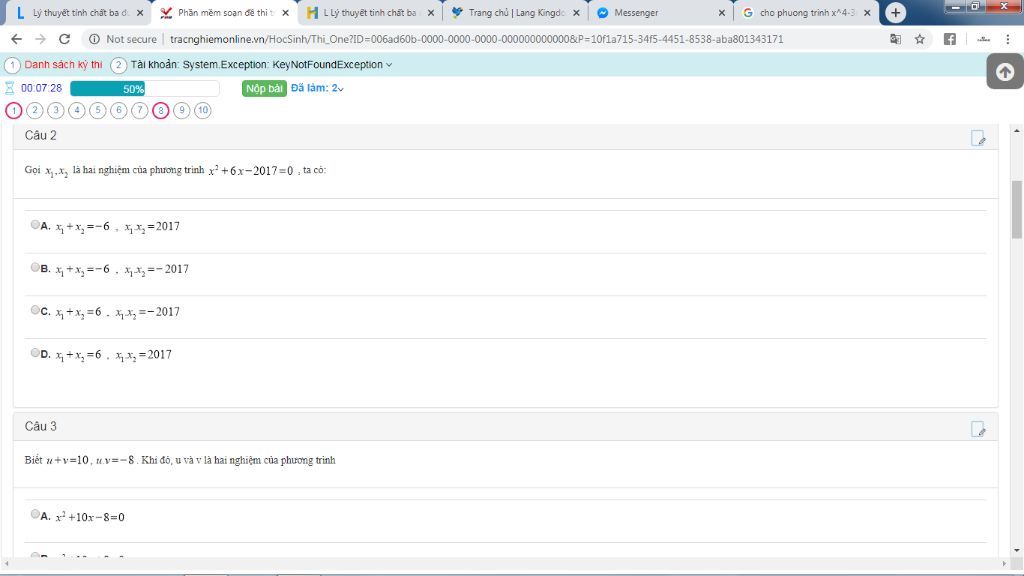Select answer C for Câu 2
1024x576 pixels.
[x=35, y=310]
